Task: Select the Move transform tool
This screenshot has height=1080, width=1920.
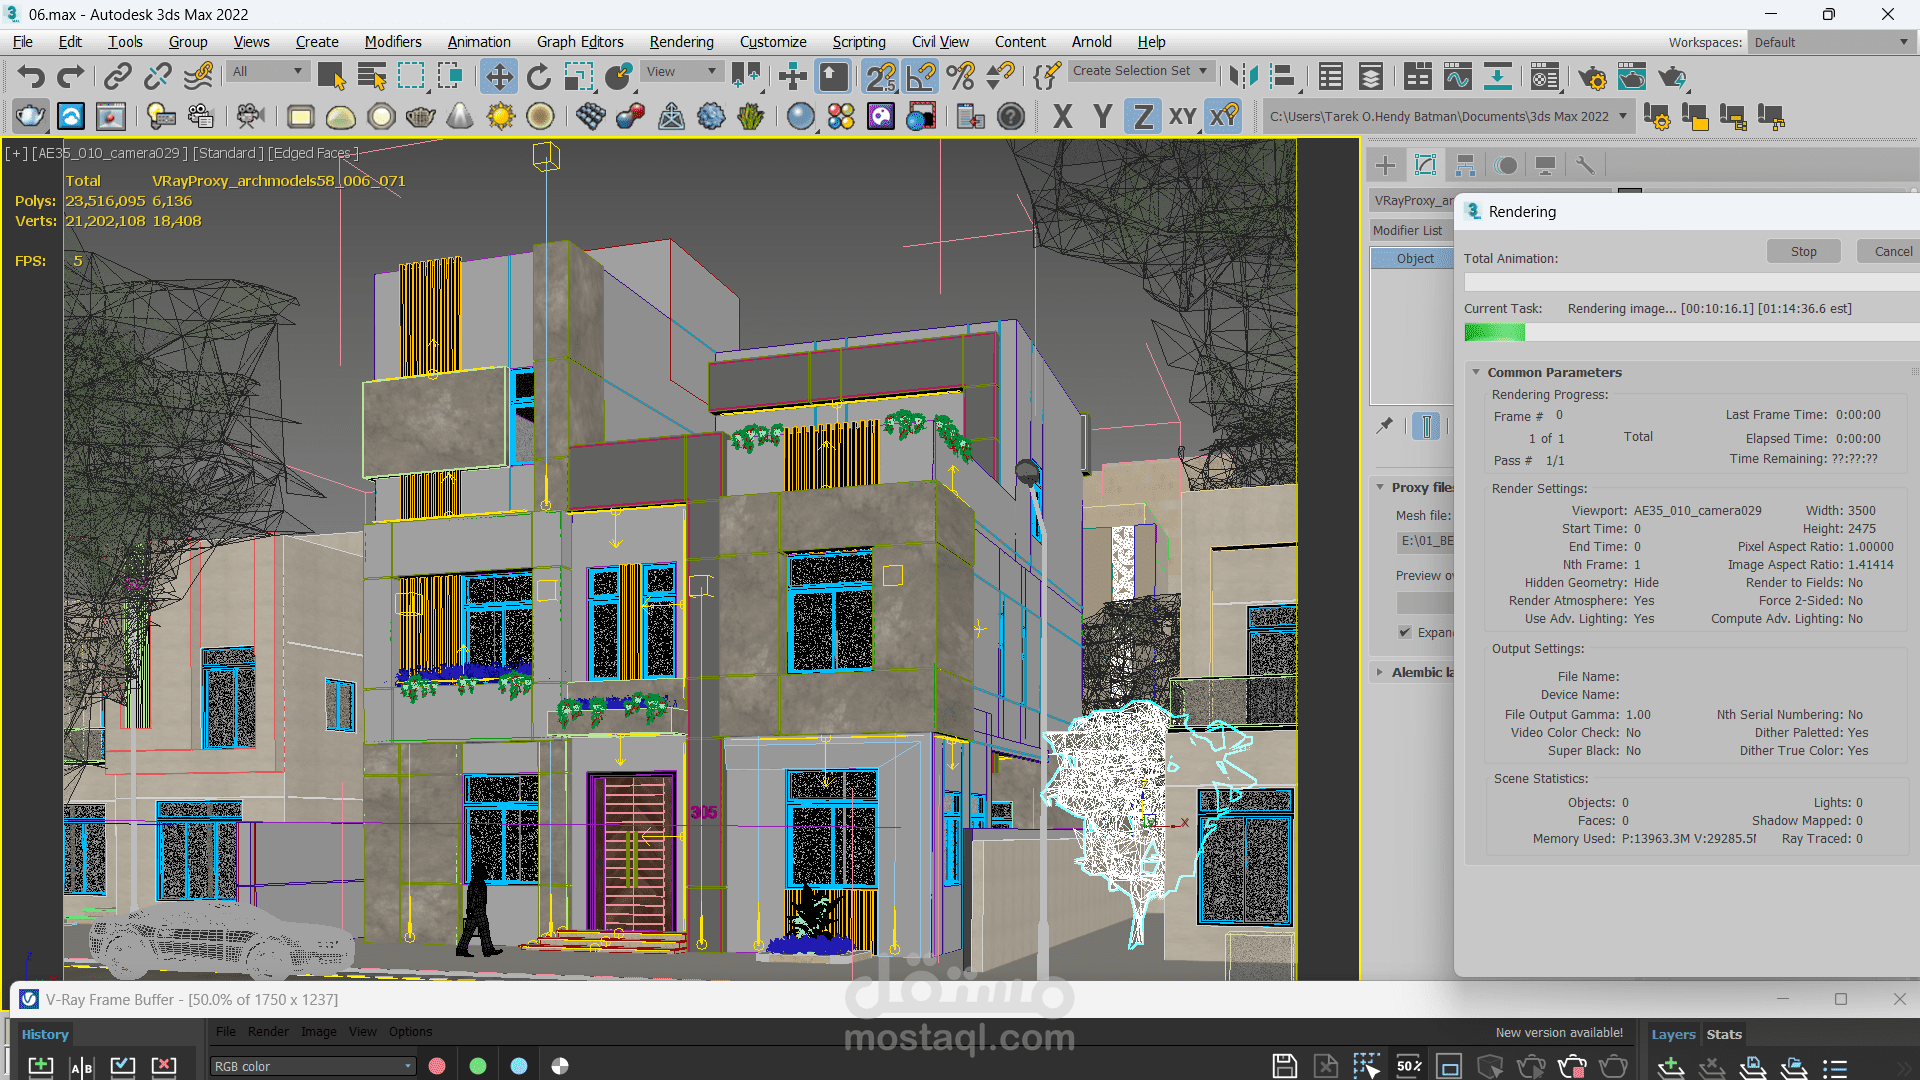Action: (498, 77)
